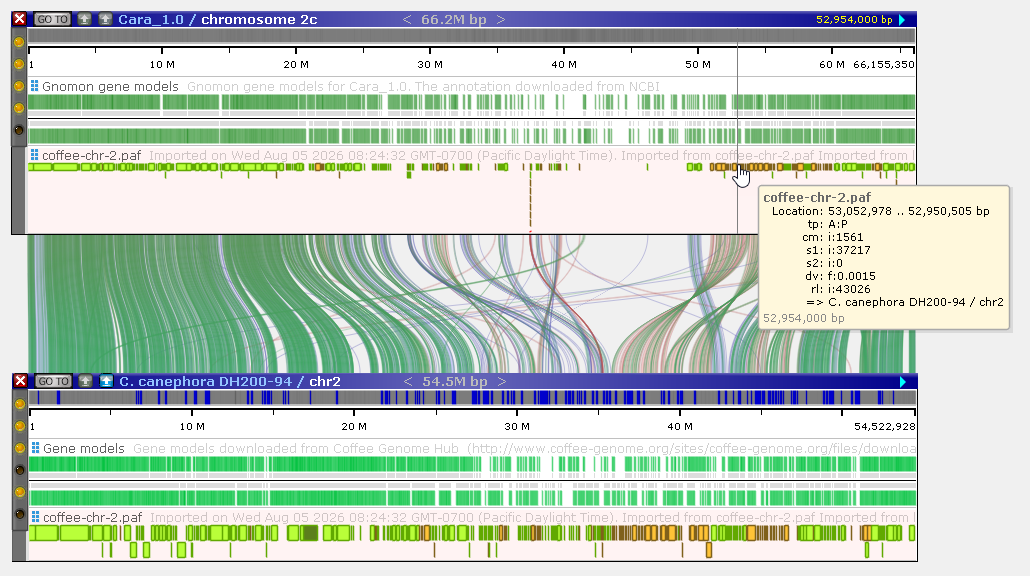The width and height of the screenshot is (1030, 576).
Task: Click blue up-arrow icon in C. canephora header
Action: tap(106, 381)
